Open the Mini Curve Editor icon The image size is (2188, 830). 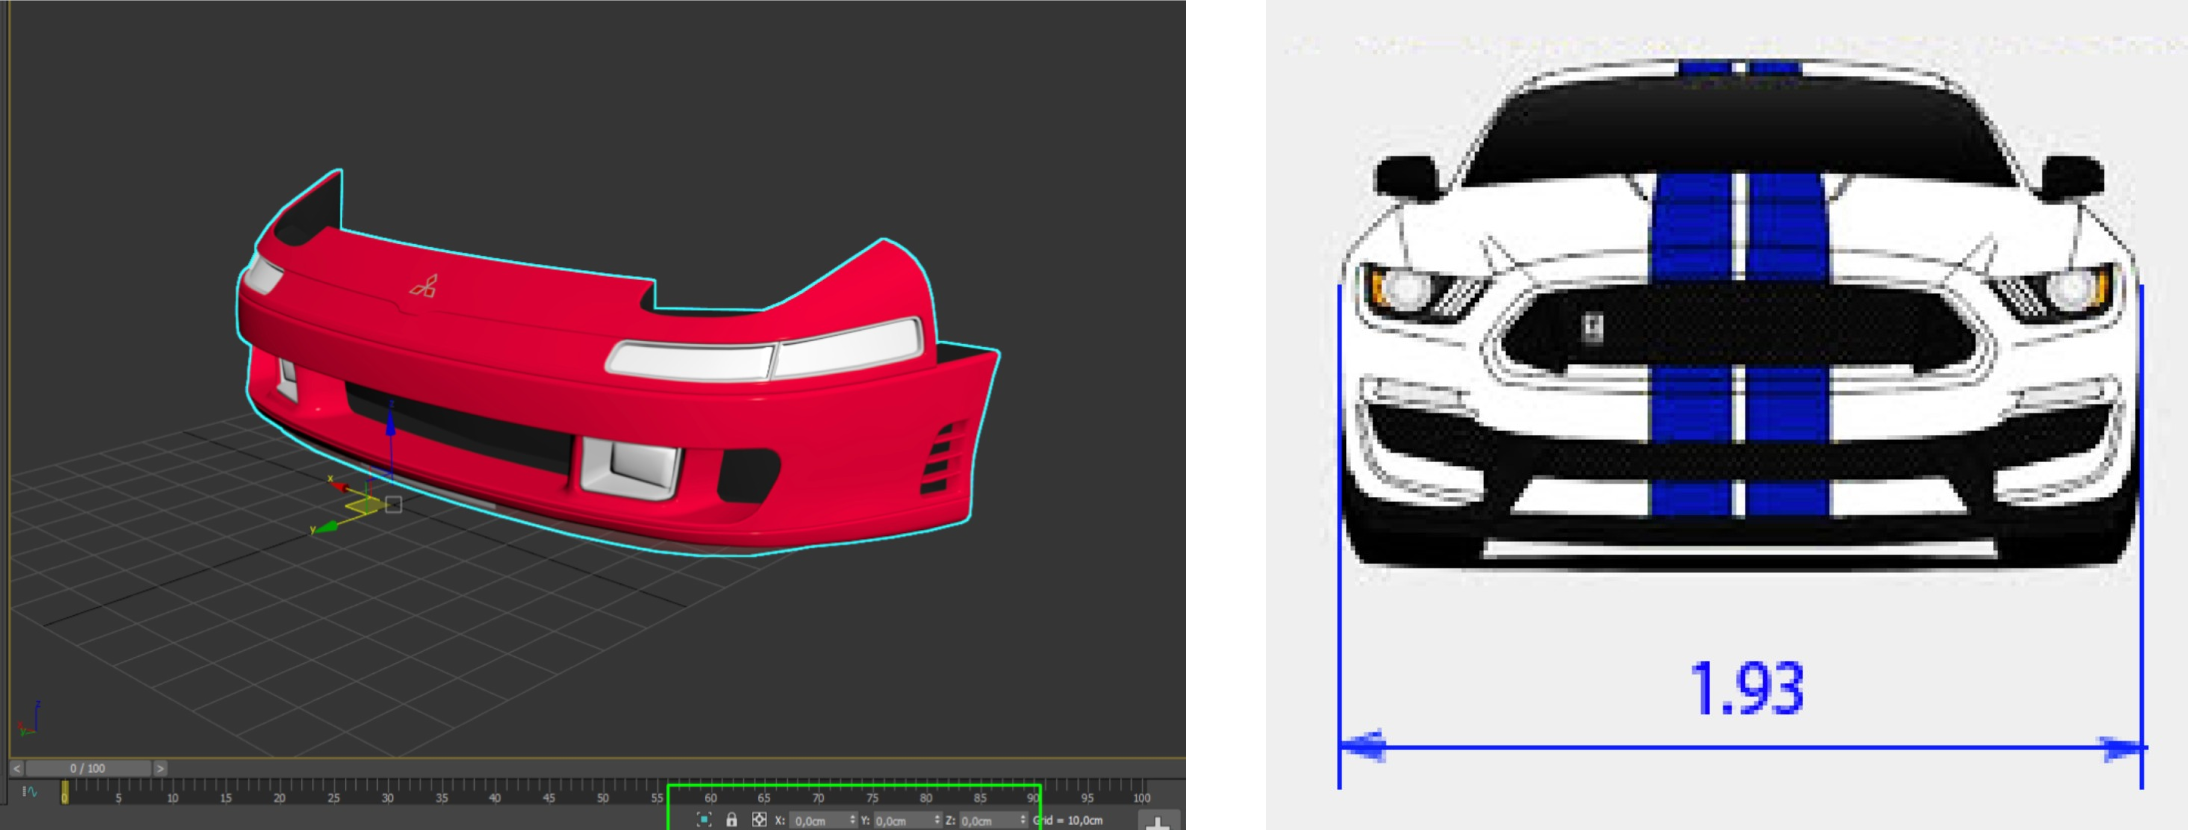click(x=30, y=792)
